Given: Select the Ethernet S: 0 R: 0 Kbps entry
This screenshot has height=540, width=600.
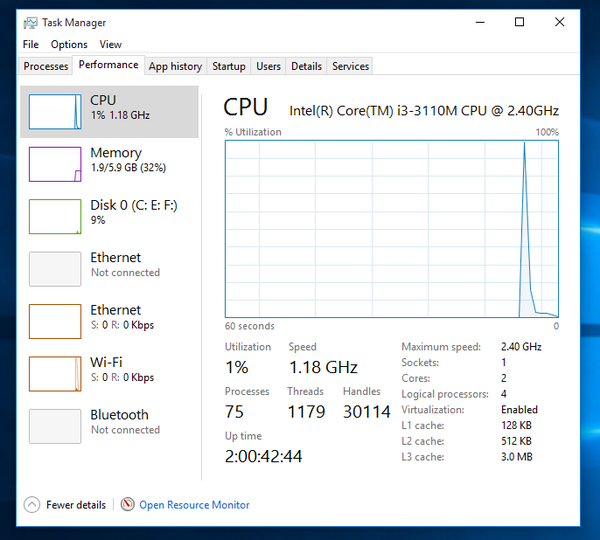Looking at the screenshot, I should pyautogui.click(x=109, y=321).
